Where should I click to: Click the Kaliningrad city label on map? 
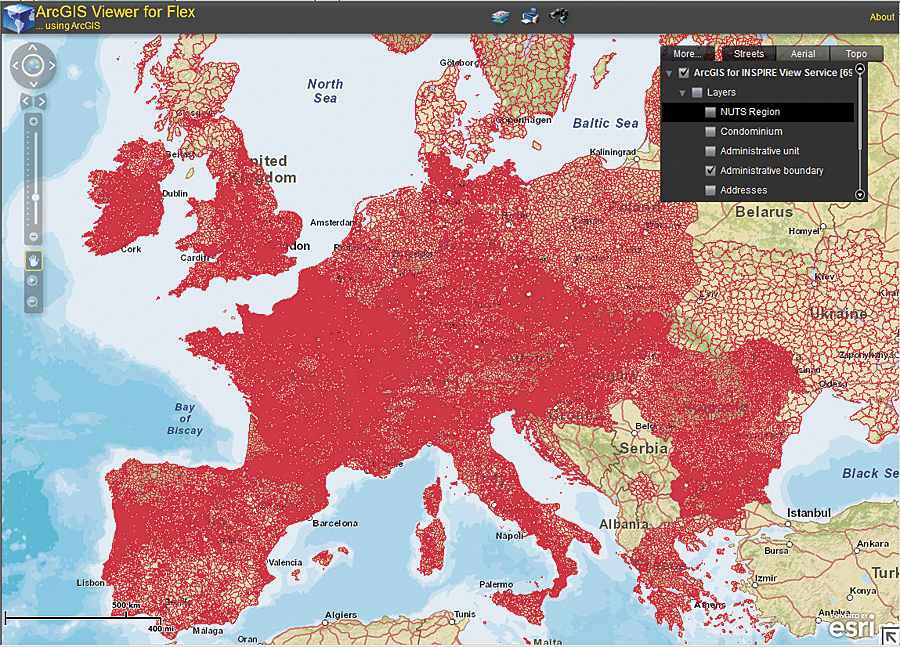coord(612,152)
